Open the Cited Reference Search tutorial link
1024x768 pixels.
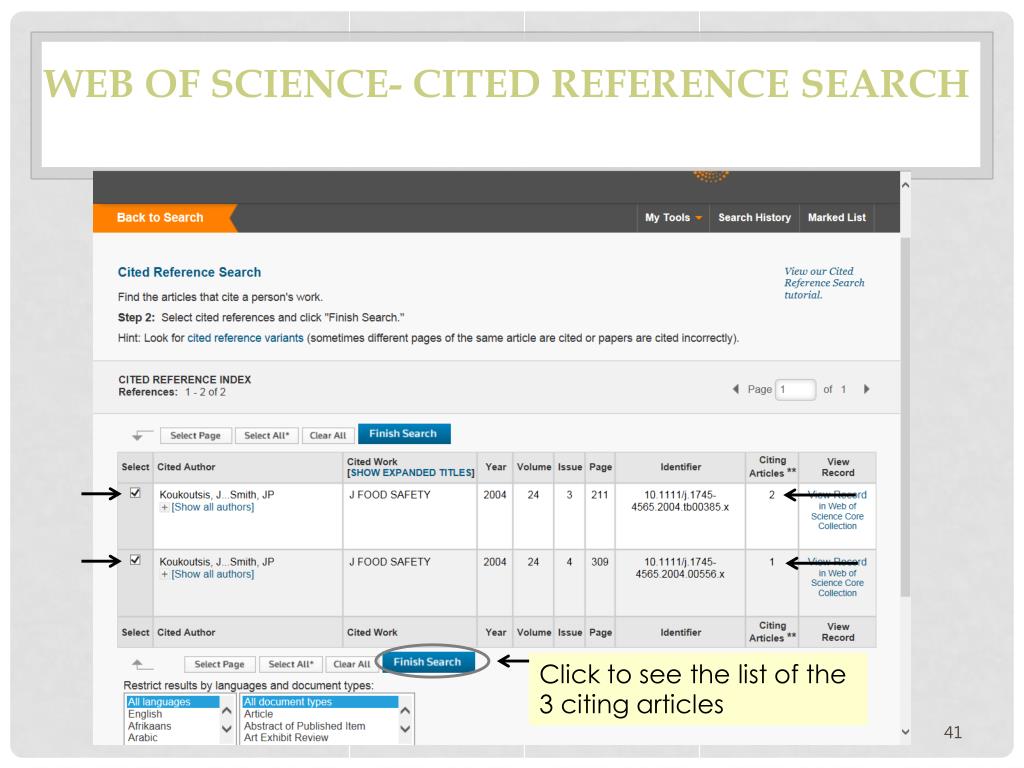(824, 283)
